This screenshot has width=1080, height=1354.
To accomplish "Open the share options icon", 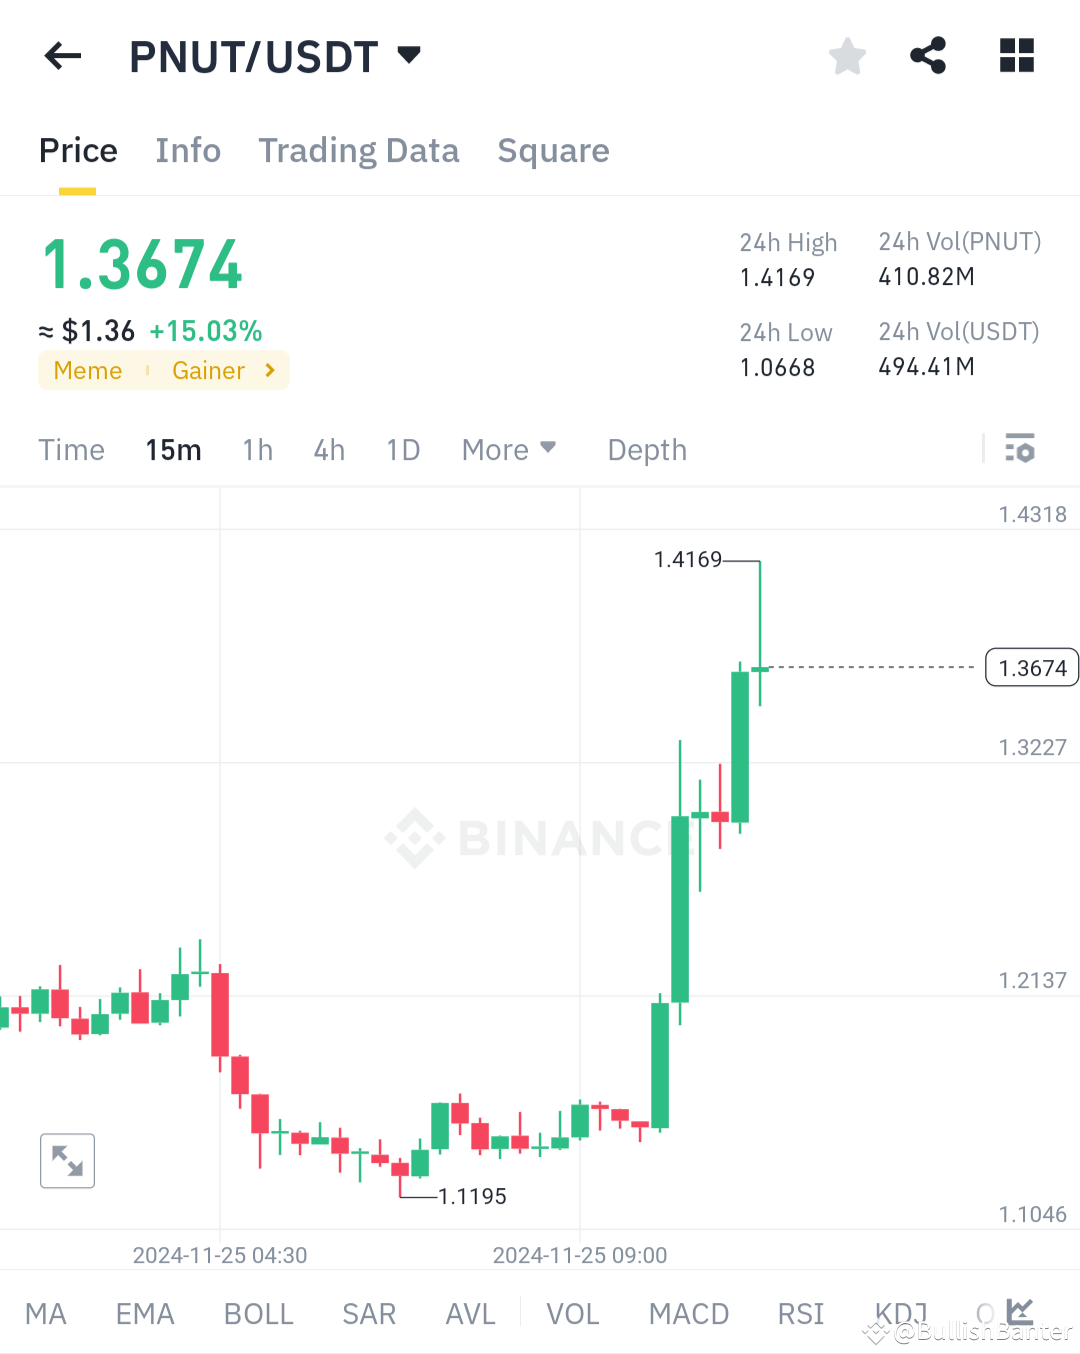I will tap(927, 56).
